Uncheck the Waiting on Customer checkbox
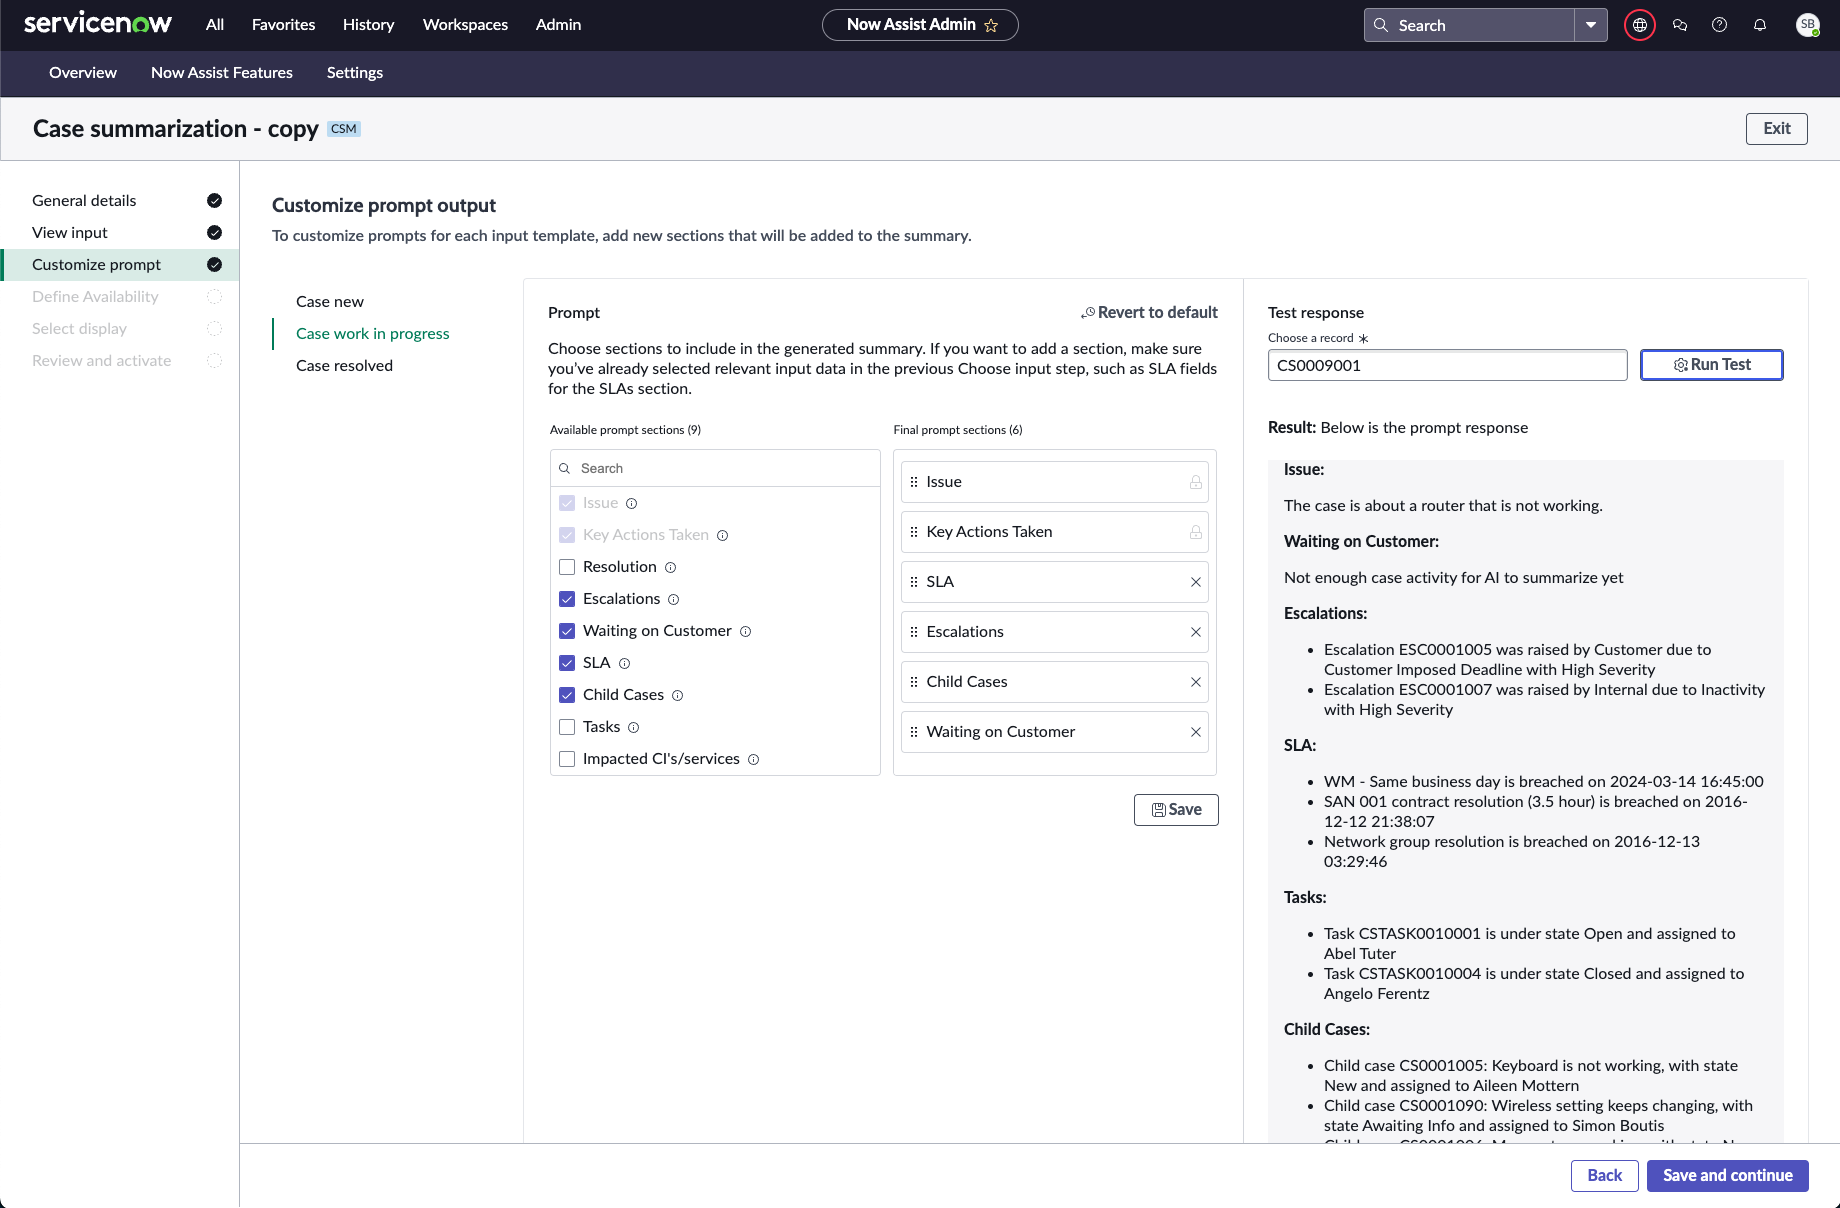Screen dimensions: 1840x1208 pos(567,631)
